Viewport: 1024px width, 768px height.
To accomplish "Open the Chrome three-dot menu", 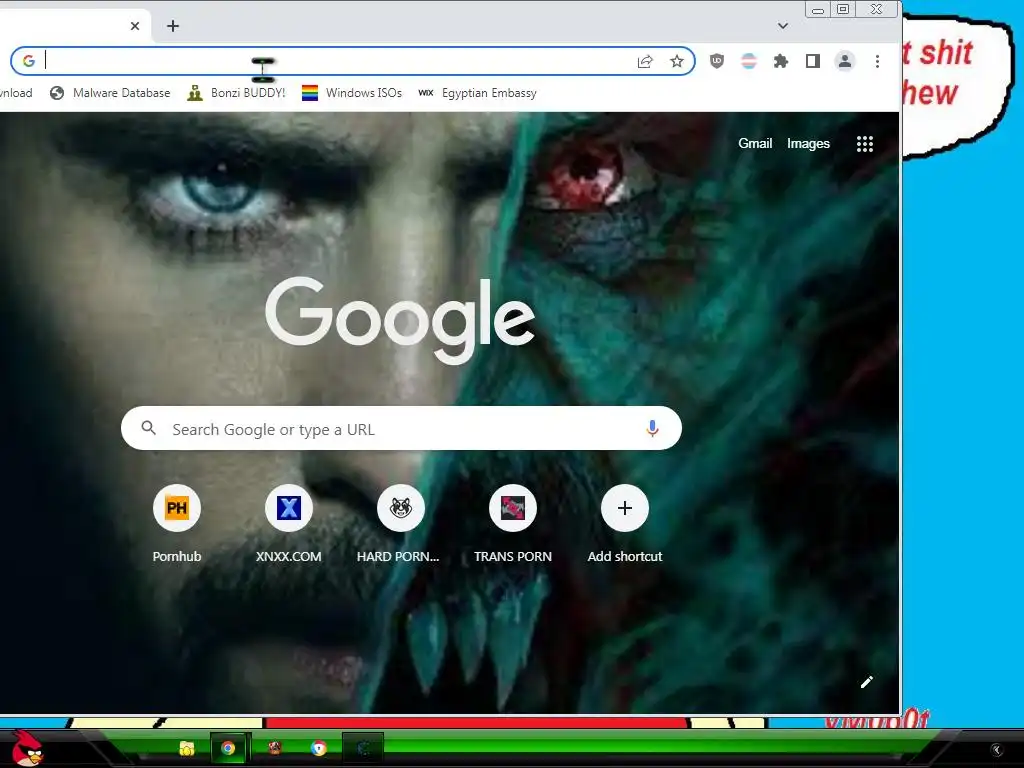I will coord(877,61).
